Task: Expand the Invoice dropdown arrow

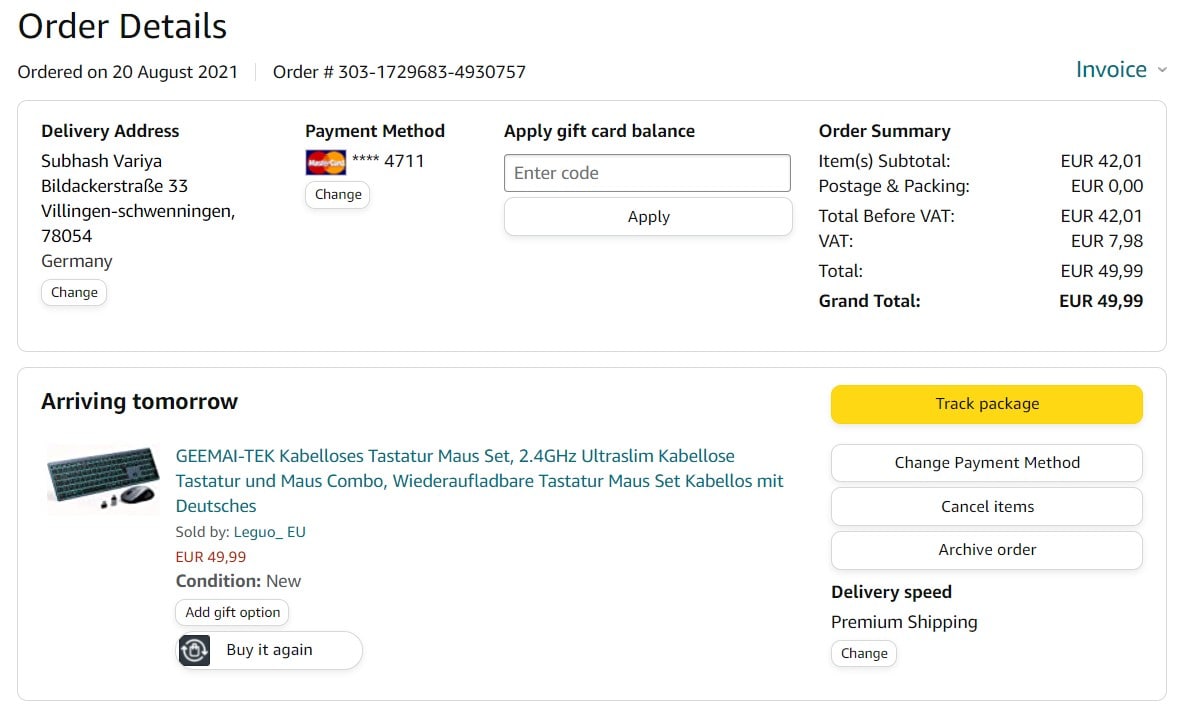Action: coord(1162,70)
